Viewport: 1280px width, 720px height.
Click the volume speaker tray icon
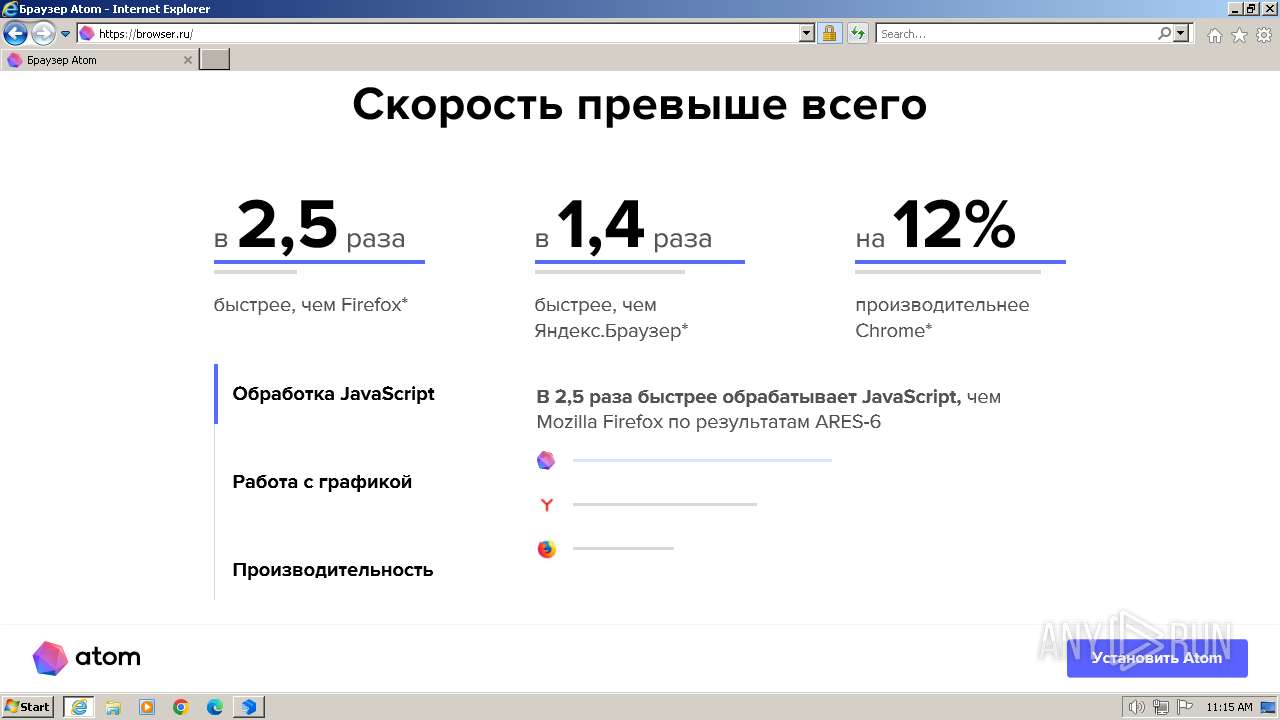[x=1137, y=707]
